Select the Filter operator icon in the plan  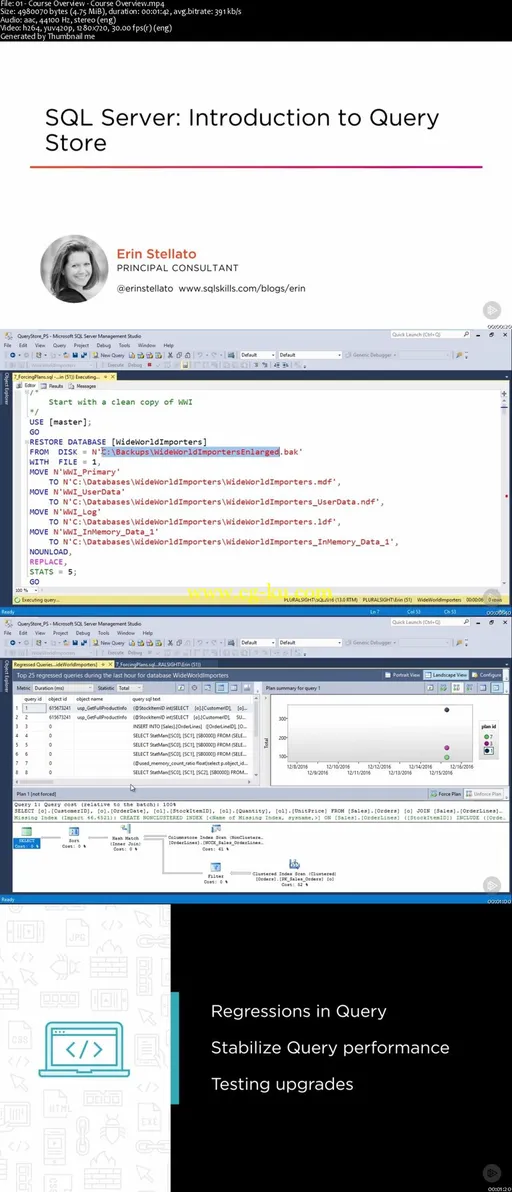coord(215,867)
